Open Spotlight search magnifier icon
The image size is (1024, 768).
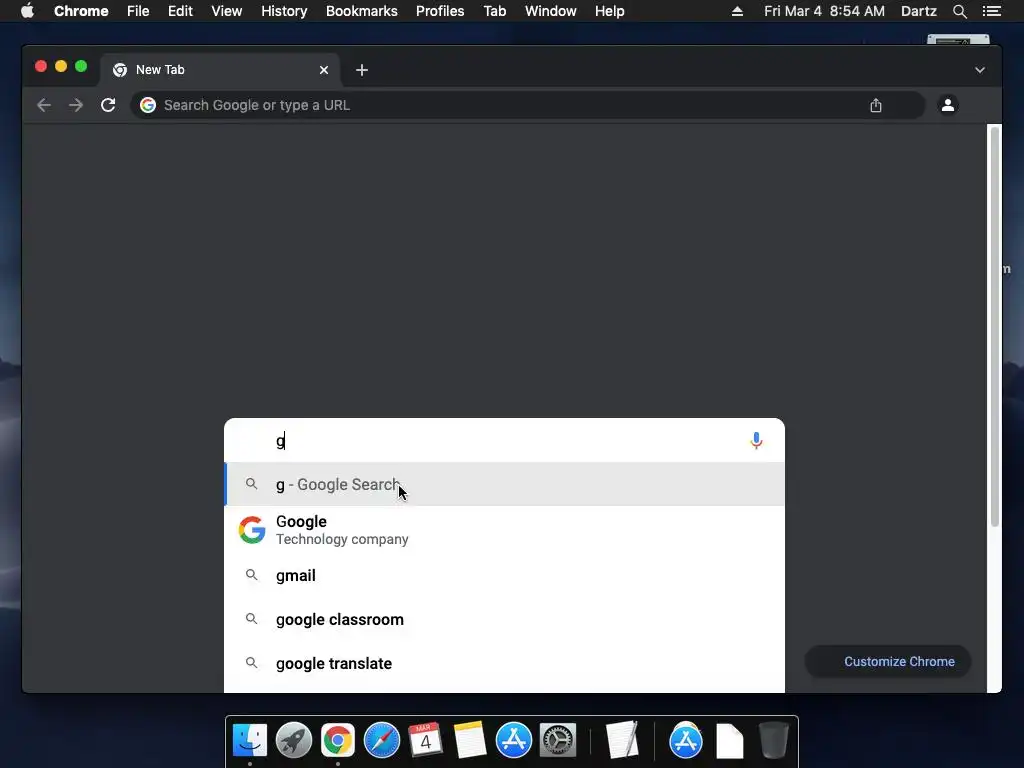point(959,11)
